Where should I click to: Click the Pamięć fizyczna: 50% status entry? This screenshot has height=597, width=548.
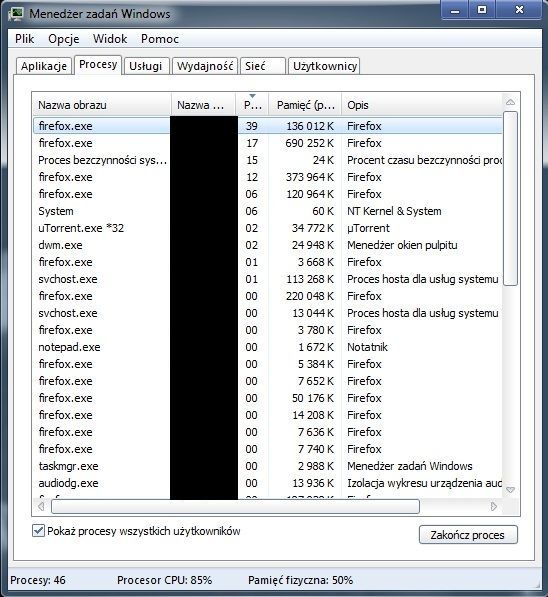click(x=300, y=580)
